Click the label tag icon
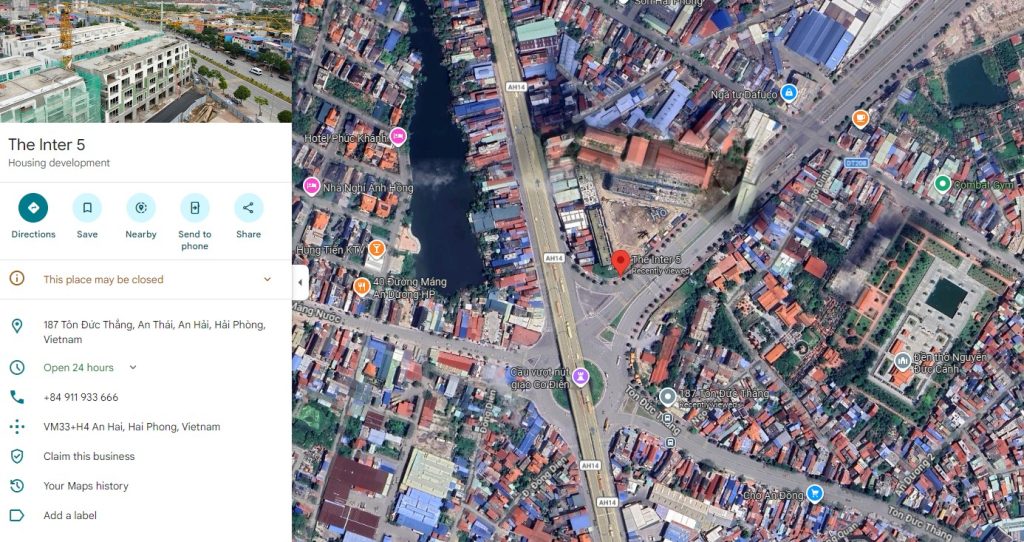1024x542 pixels. click(17, 515)
